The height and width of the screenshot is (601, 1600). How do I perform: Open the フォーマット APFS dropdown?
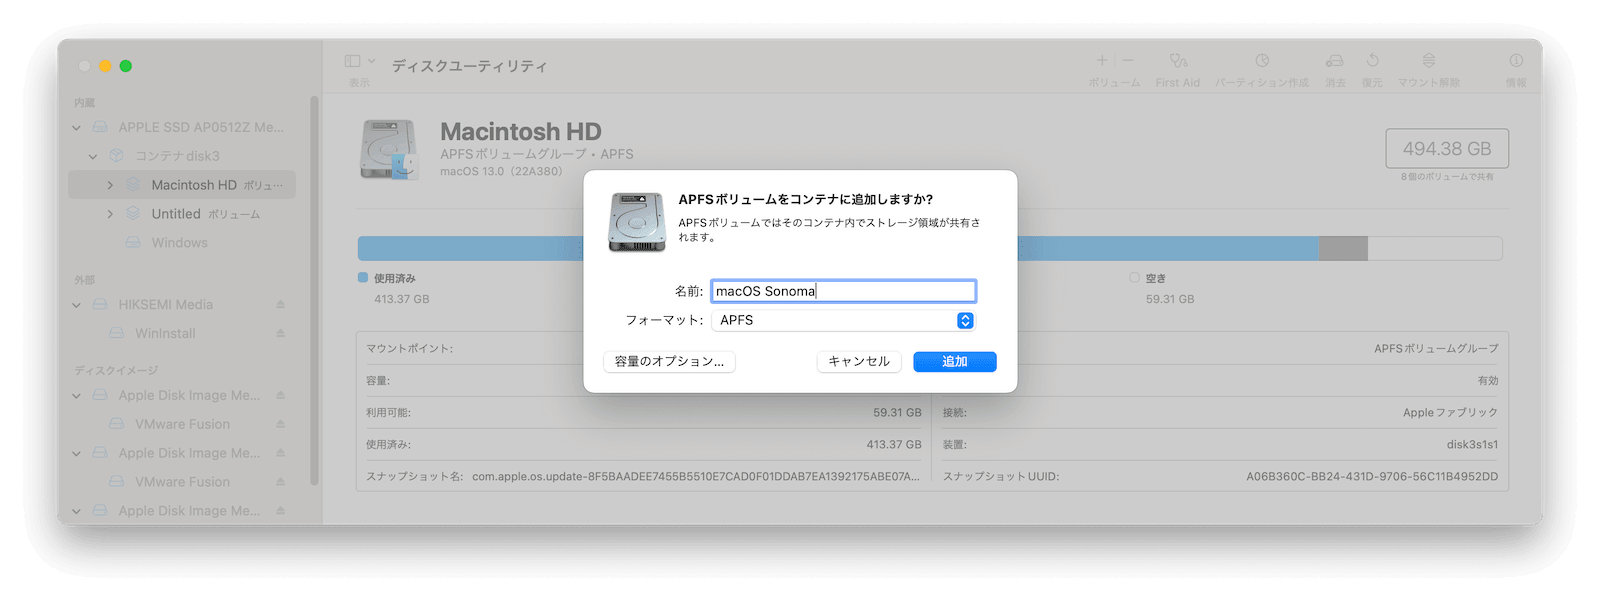tap(843, 320)
